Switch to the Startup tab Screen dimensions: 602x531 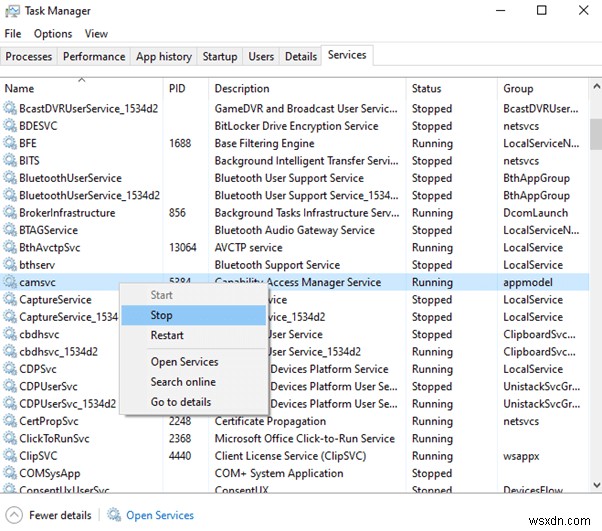(220, 56)
